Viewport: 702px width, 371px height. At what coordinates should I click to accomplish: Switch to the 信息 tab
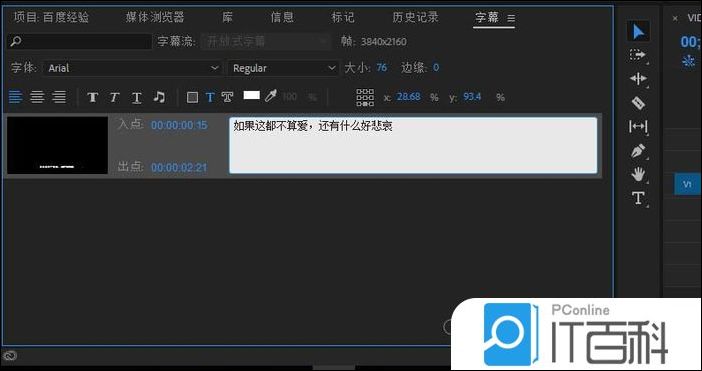click(283, 17)
